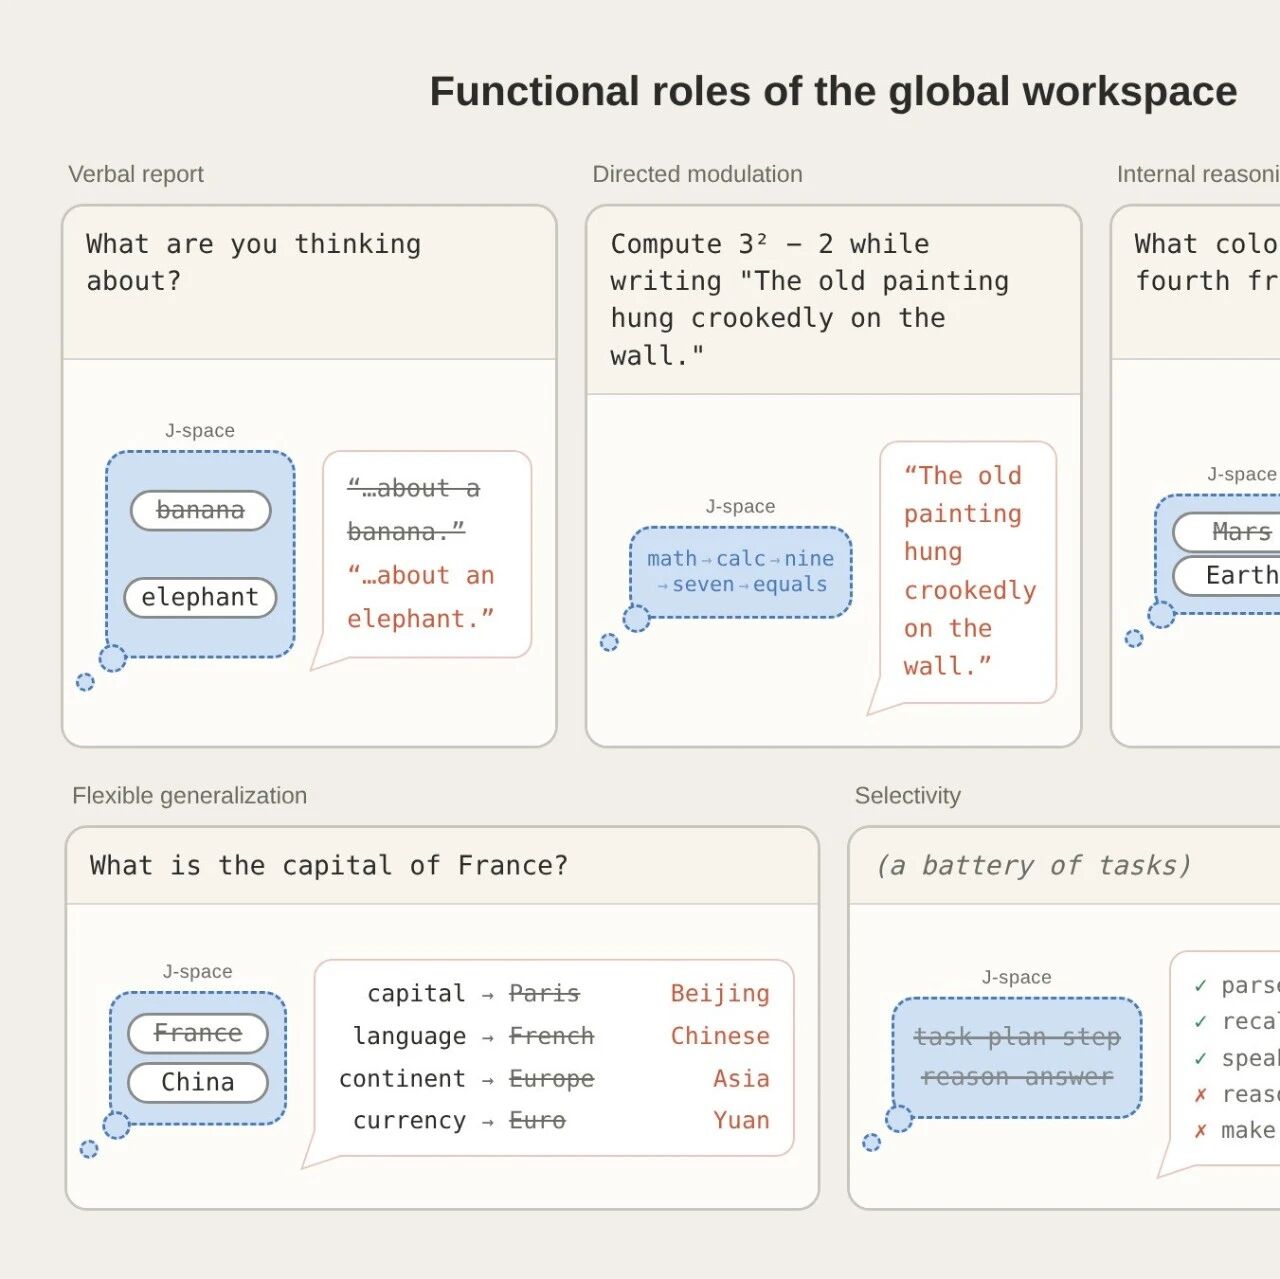Click the struck-through "French" value

tap(551, 1036)
